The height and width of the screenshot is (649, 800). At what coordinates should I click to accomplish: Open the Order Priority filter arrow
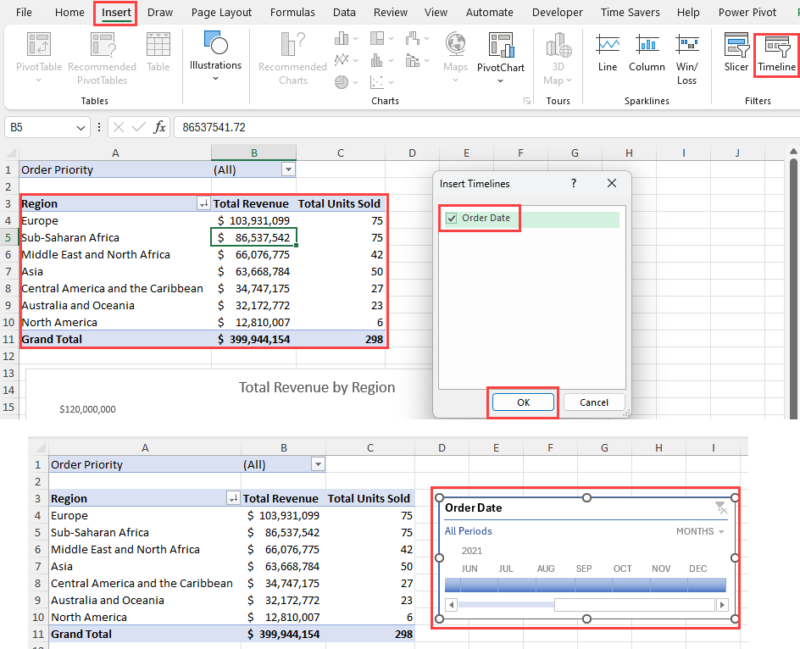click(x=289, y=169)
